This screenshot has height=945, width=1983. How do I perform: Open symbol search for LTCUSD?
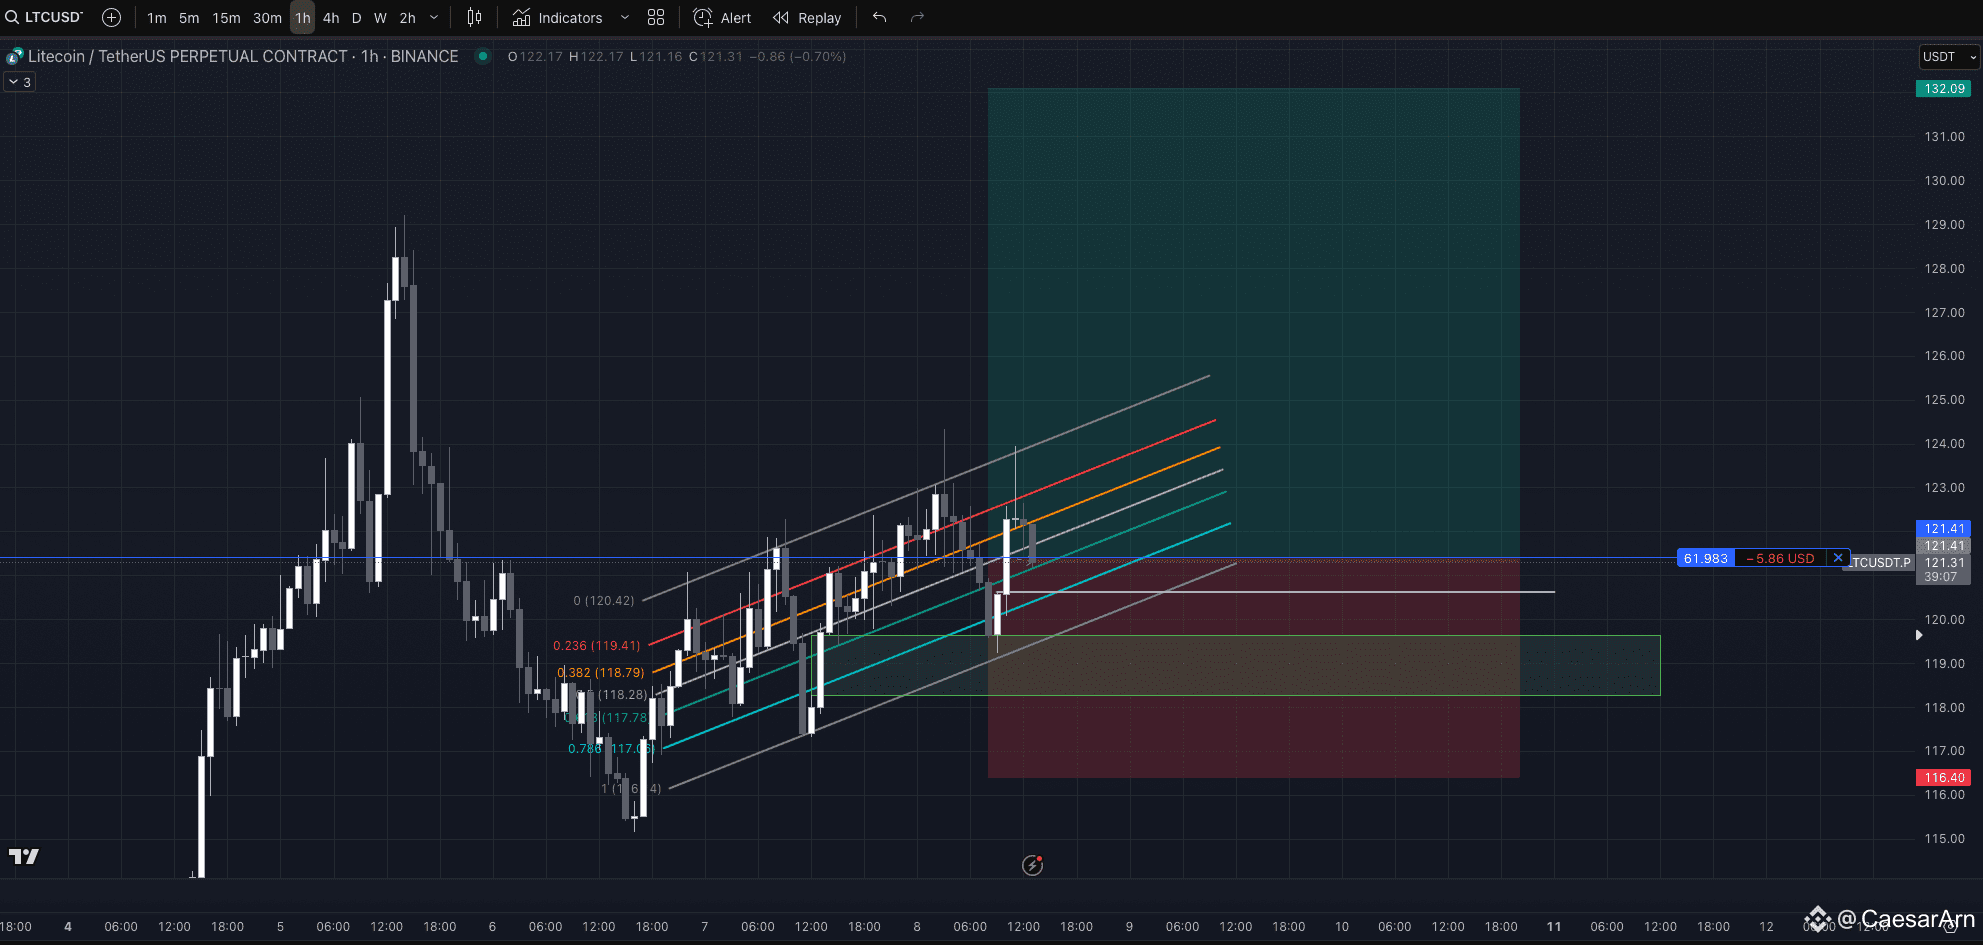[x=44, y=17]
